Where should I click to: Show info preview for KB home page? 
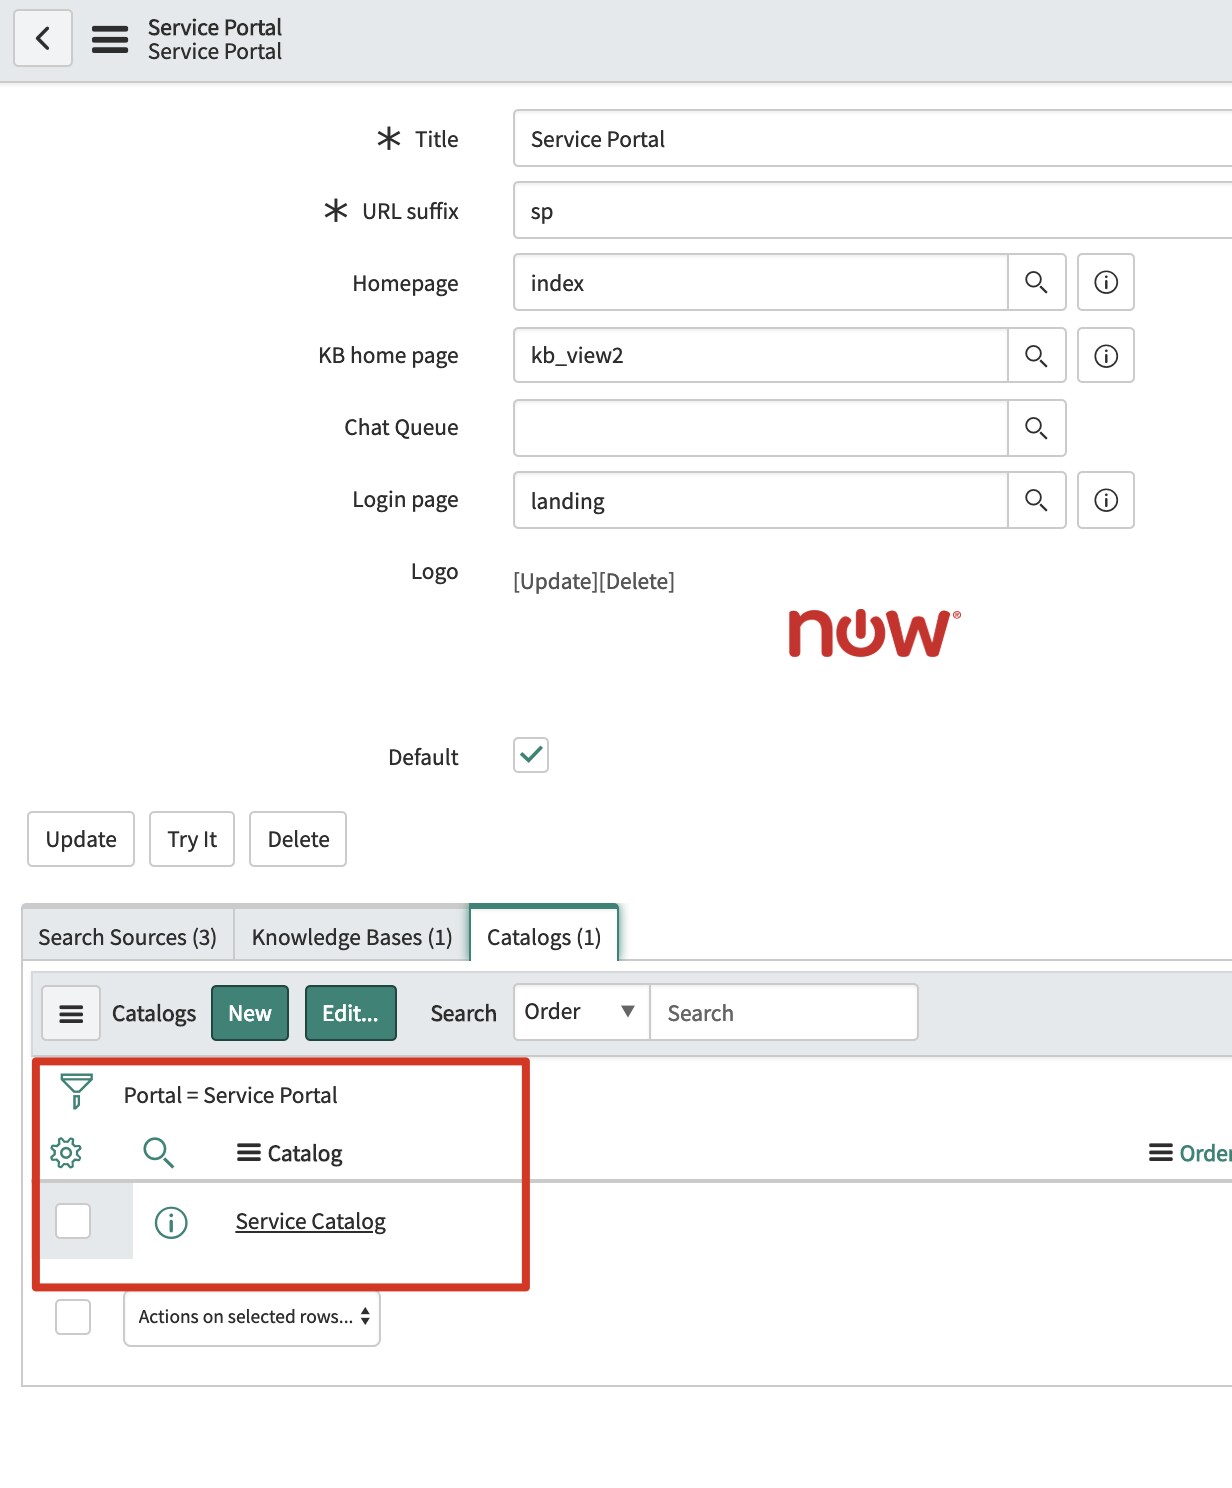[x=1106, y=355]
